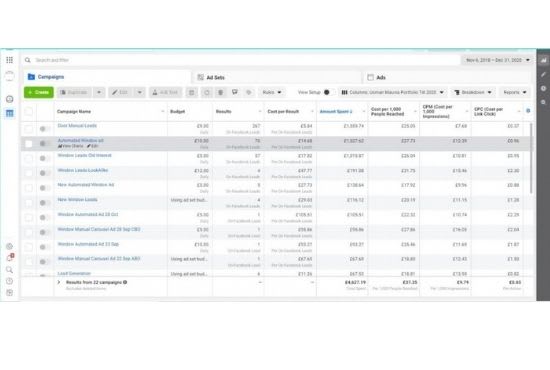Click the search magnifier in filter bar
This screenshot has width=550, height=370.
tap(28, 60)
